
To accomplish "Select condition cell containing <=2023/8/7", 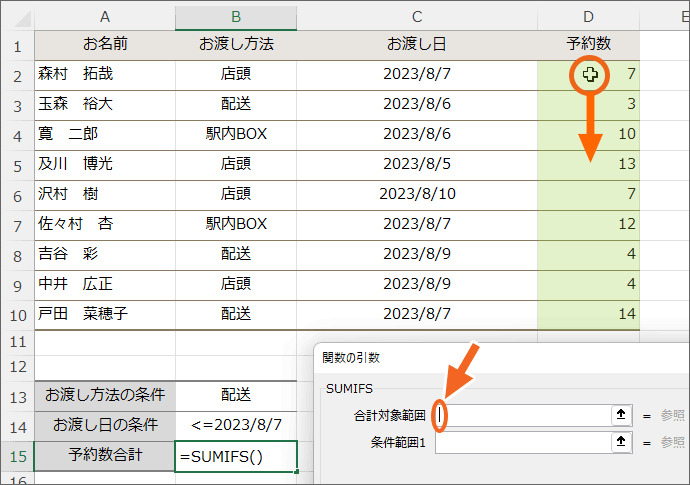I will pos(236,425).
